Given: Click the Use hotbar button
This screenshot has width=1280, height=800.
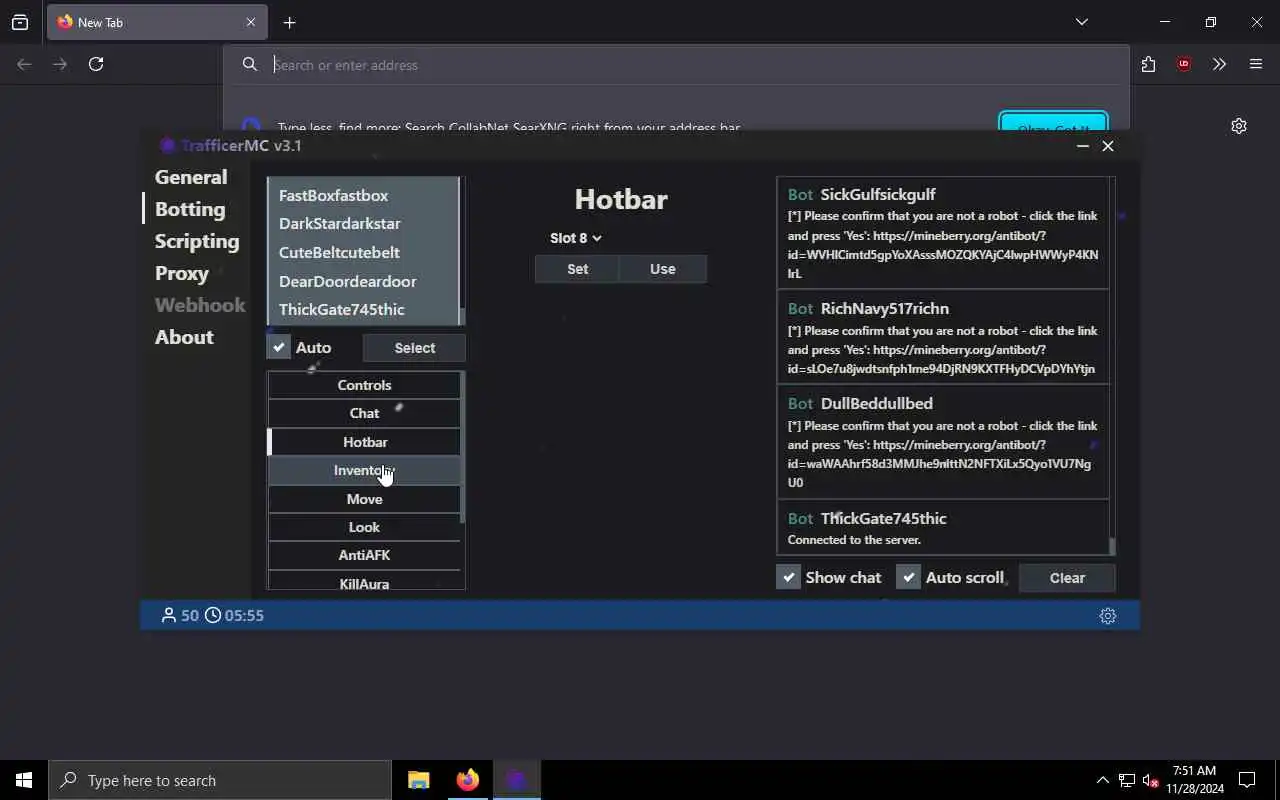Looking at the screenshot, I should [x=663, y=269].
